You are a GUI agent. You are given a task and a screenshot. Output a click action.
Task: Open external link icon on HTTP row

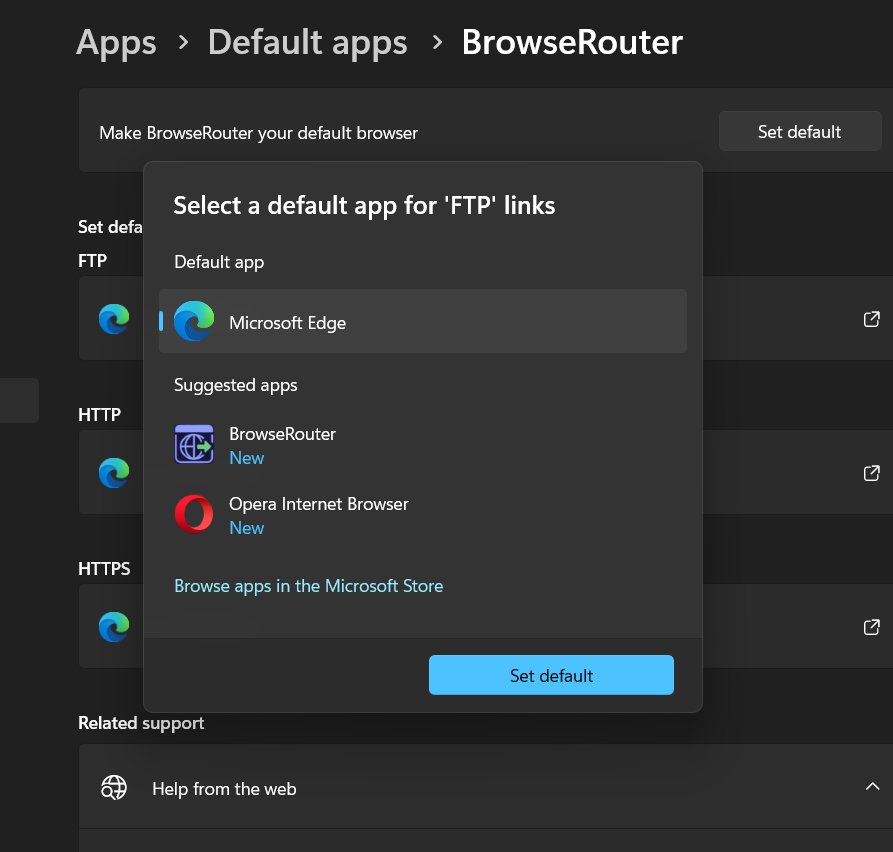[x=871, y=473]
